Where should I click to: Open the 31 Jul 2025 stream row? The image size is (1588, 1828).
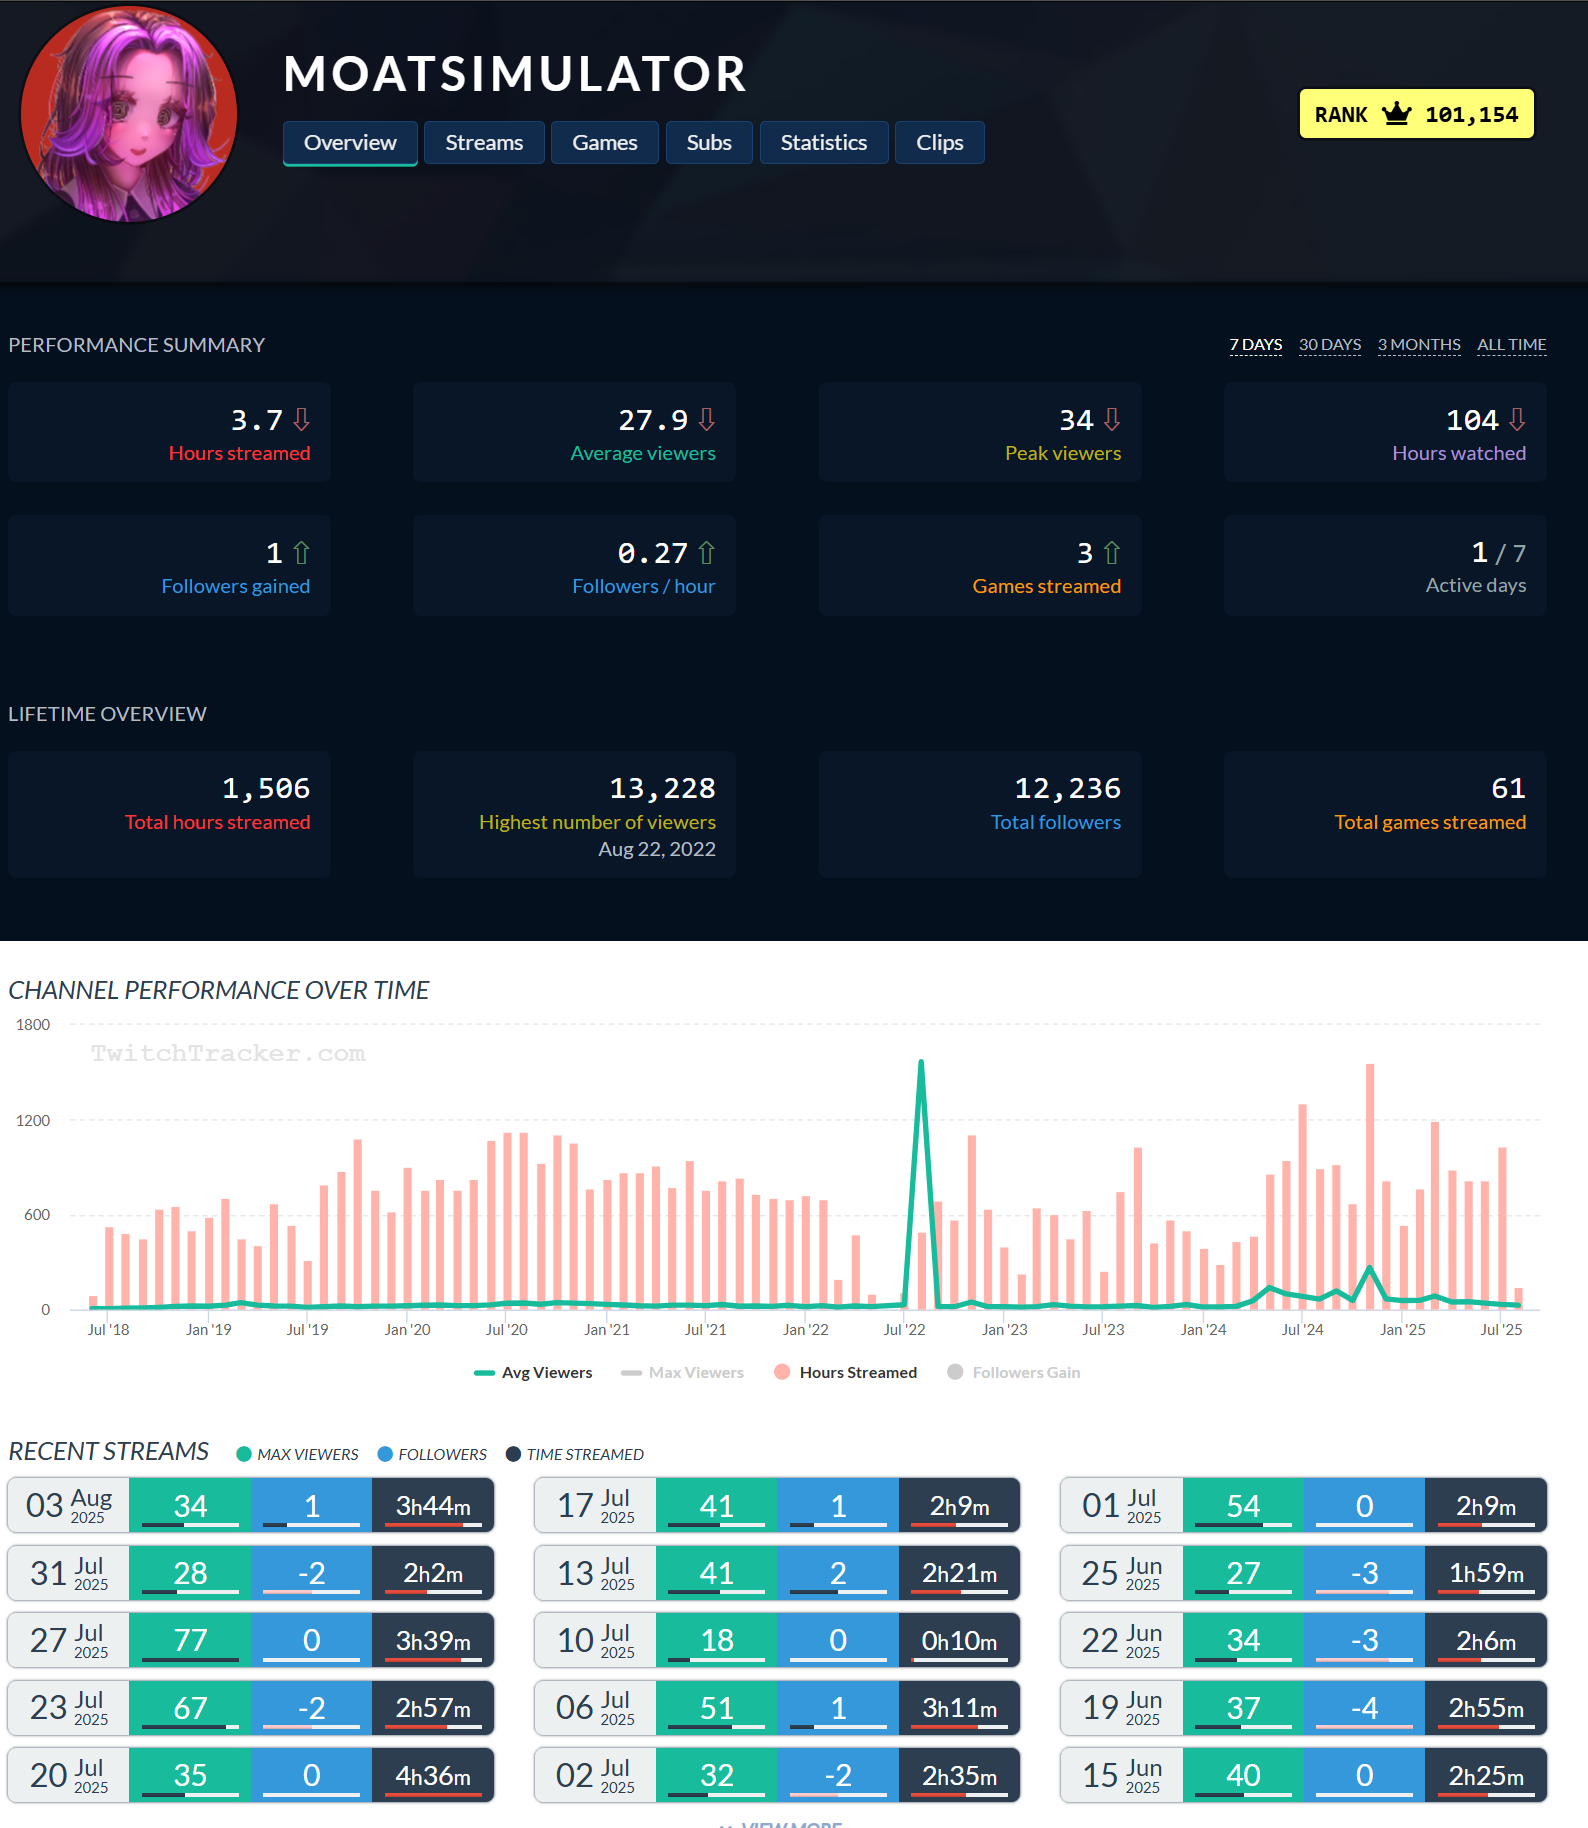click(251, 1572)
